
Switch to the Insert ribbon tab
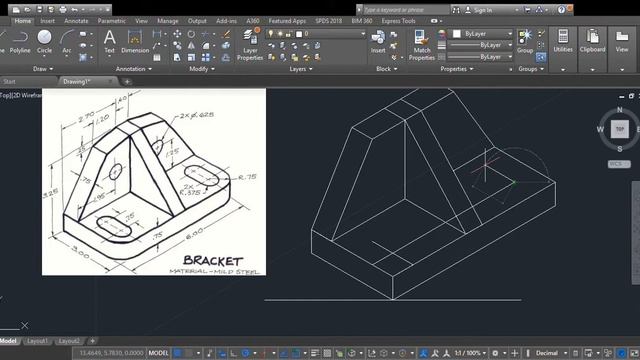point(47,21)
